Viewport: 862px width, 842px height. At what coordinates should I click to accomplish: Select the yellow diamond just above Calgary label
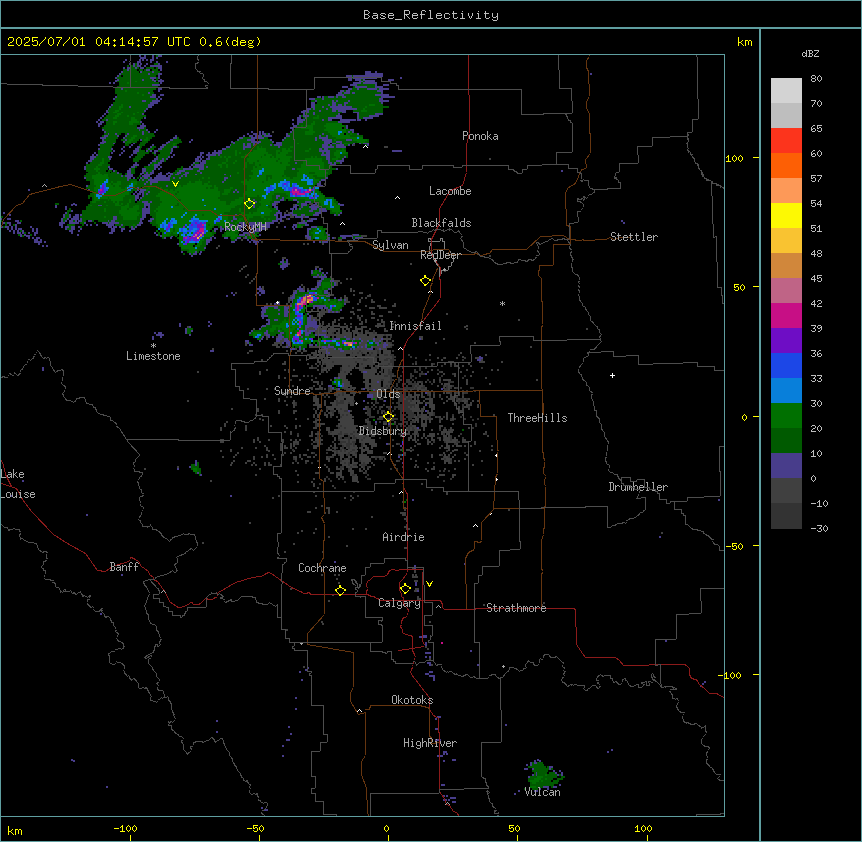pos(405,589)
